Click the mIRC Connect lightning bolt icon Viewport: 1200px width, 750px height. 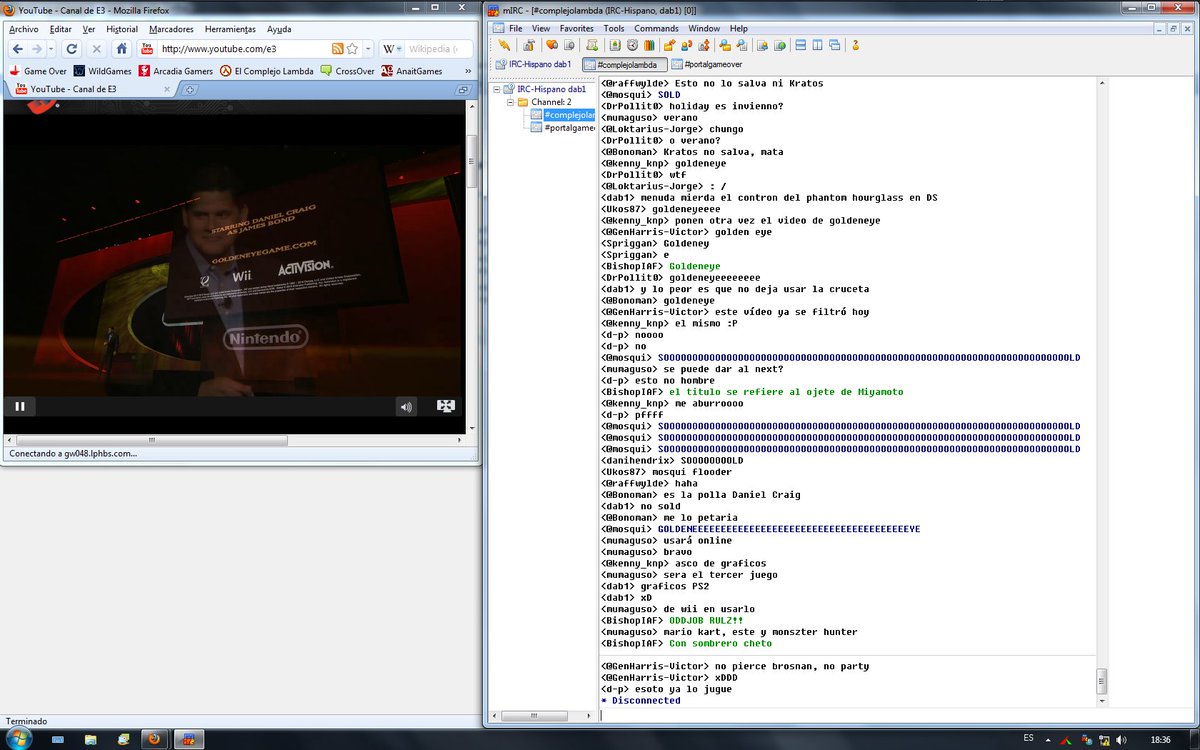504,45
